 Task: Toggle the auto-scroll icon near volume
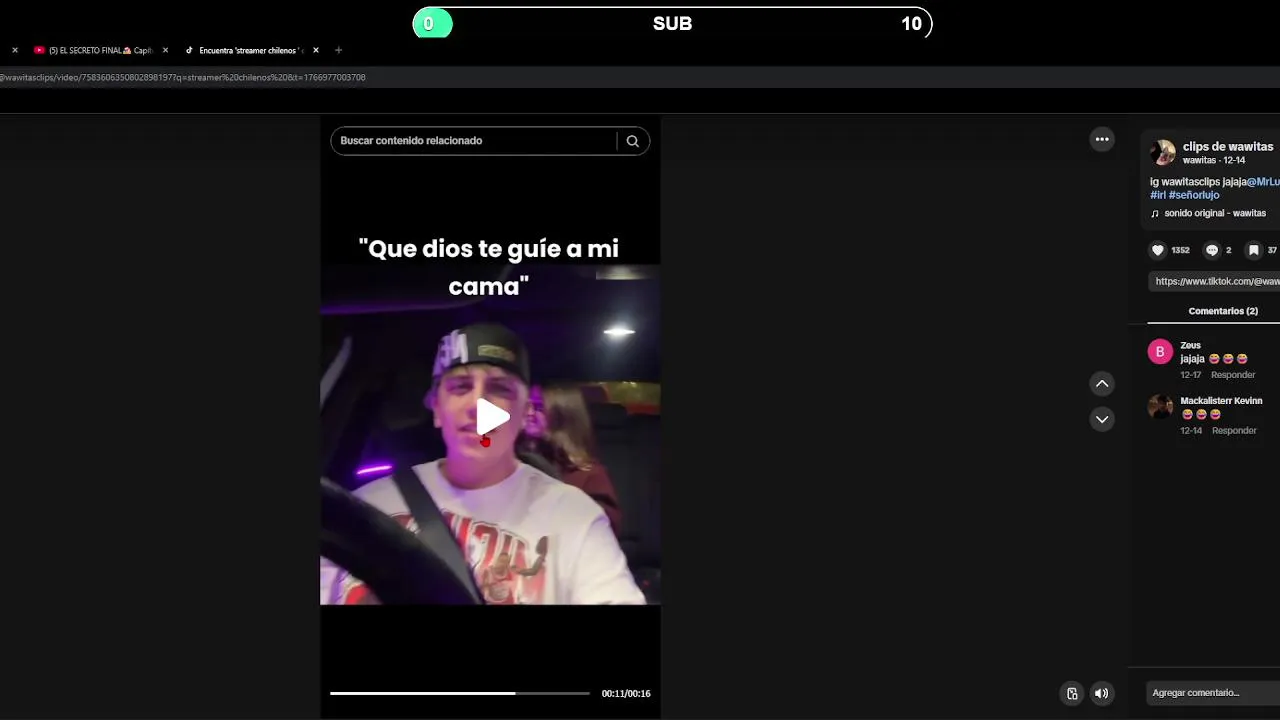[1072, 693]
